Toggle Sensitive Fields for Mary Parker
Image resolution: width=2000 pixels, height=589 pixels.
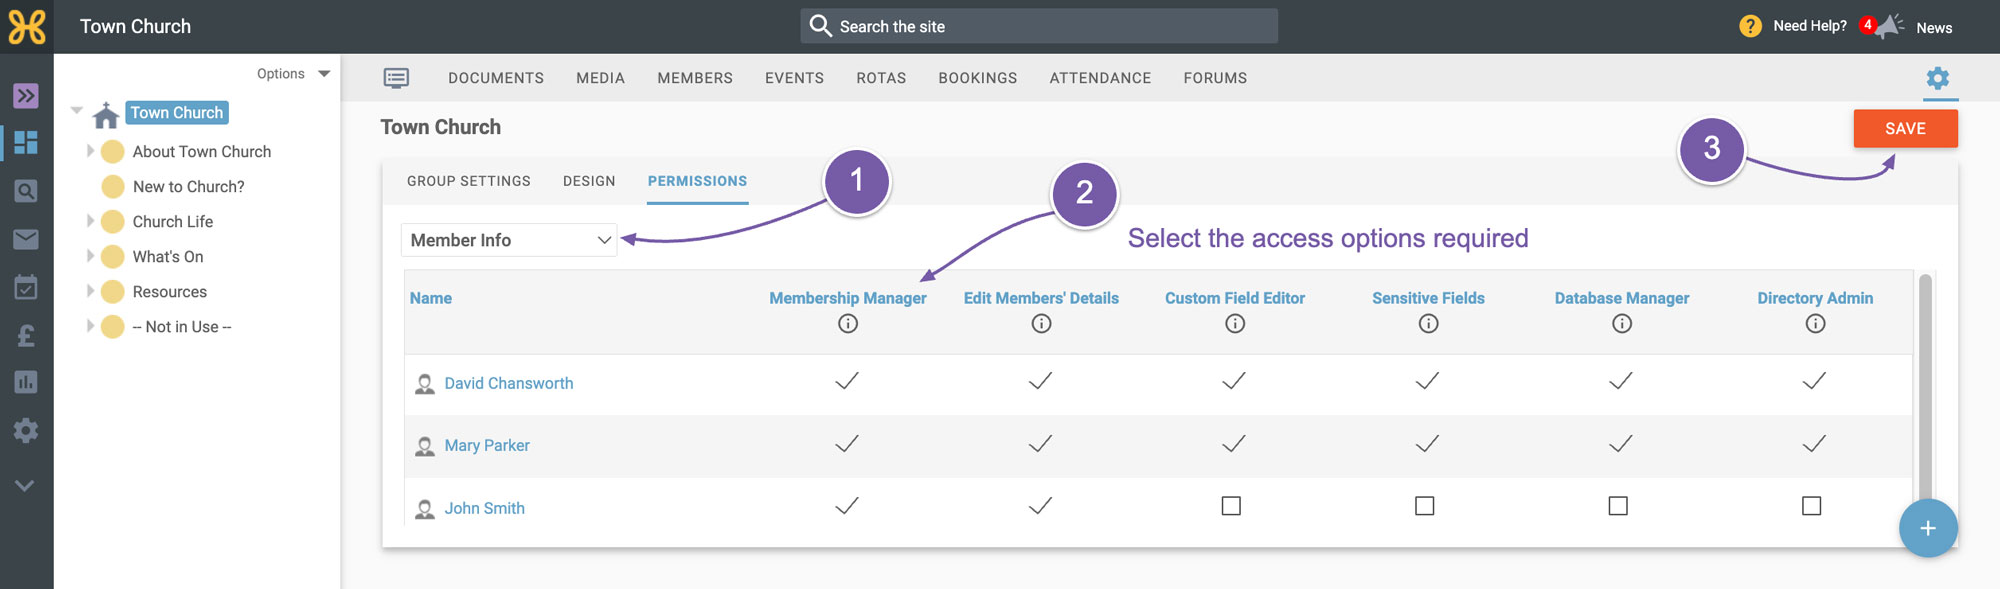click(1427, 443)
